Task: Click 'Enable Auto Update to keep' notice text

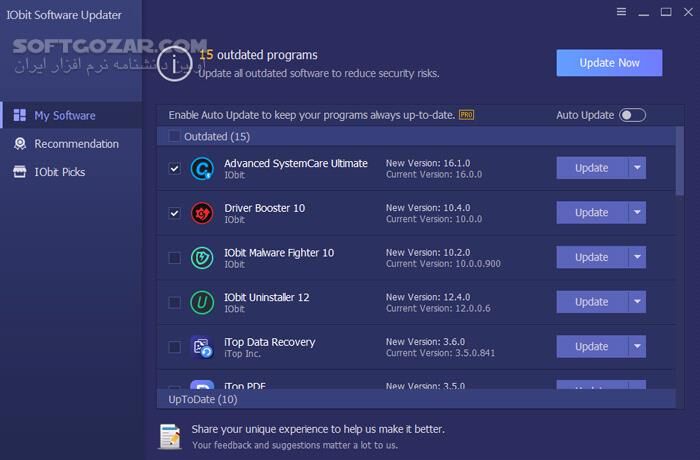Action: point(312,115)
